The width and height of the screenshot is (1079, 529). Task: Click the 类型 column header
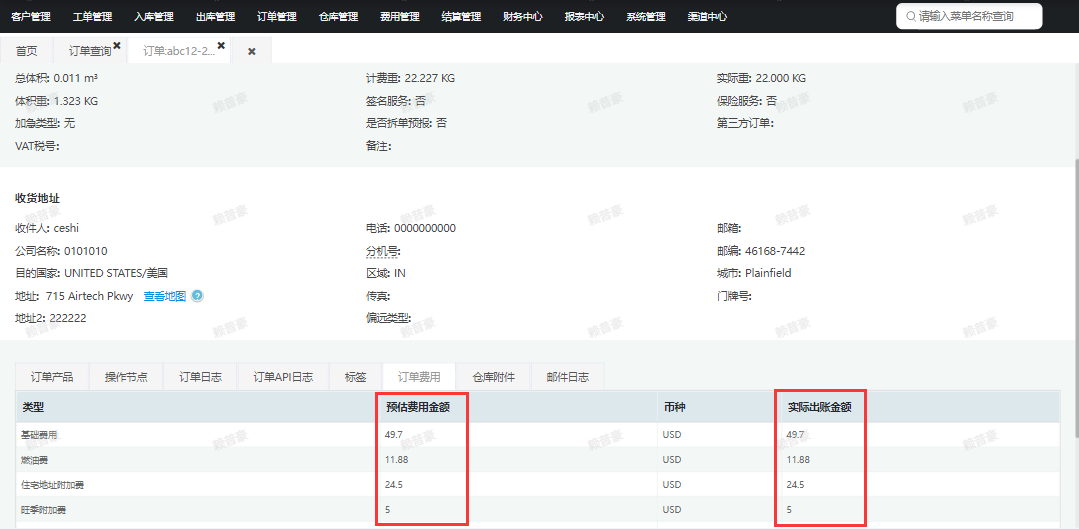pyautogui.click(x=33, y=408)
